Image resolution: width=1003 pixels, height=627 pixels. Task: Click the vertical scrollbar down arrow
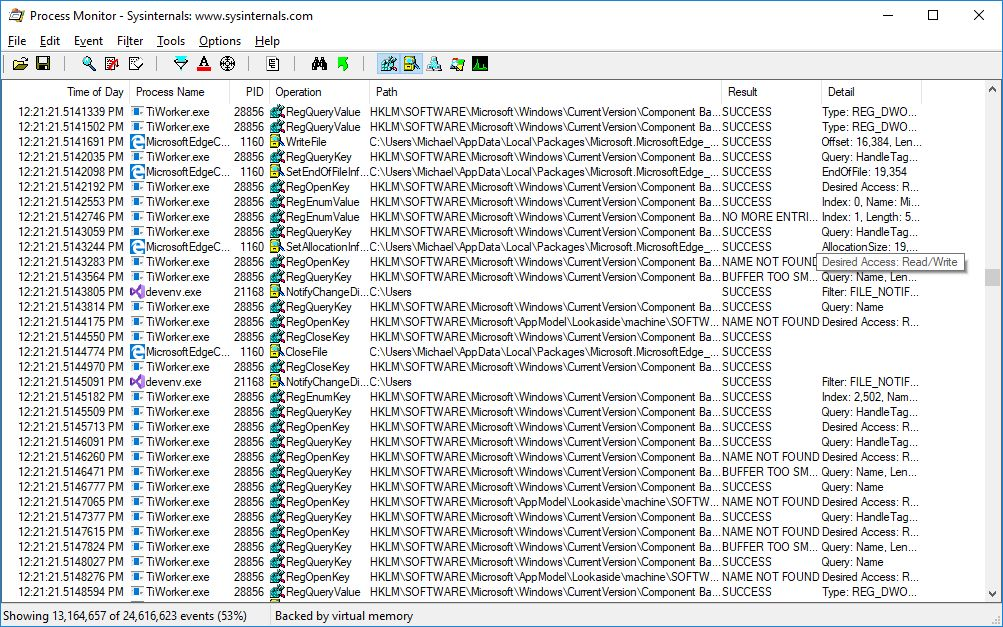coord(992,593)
